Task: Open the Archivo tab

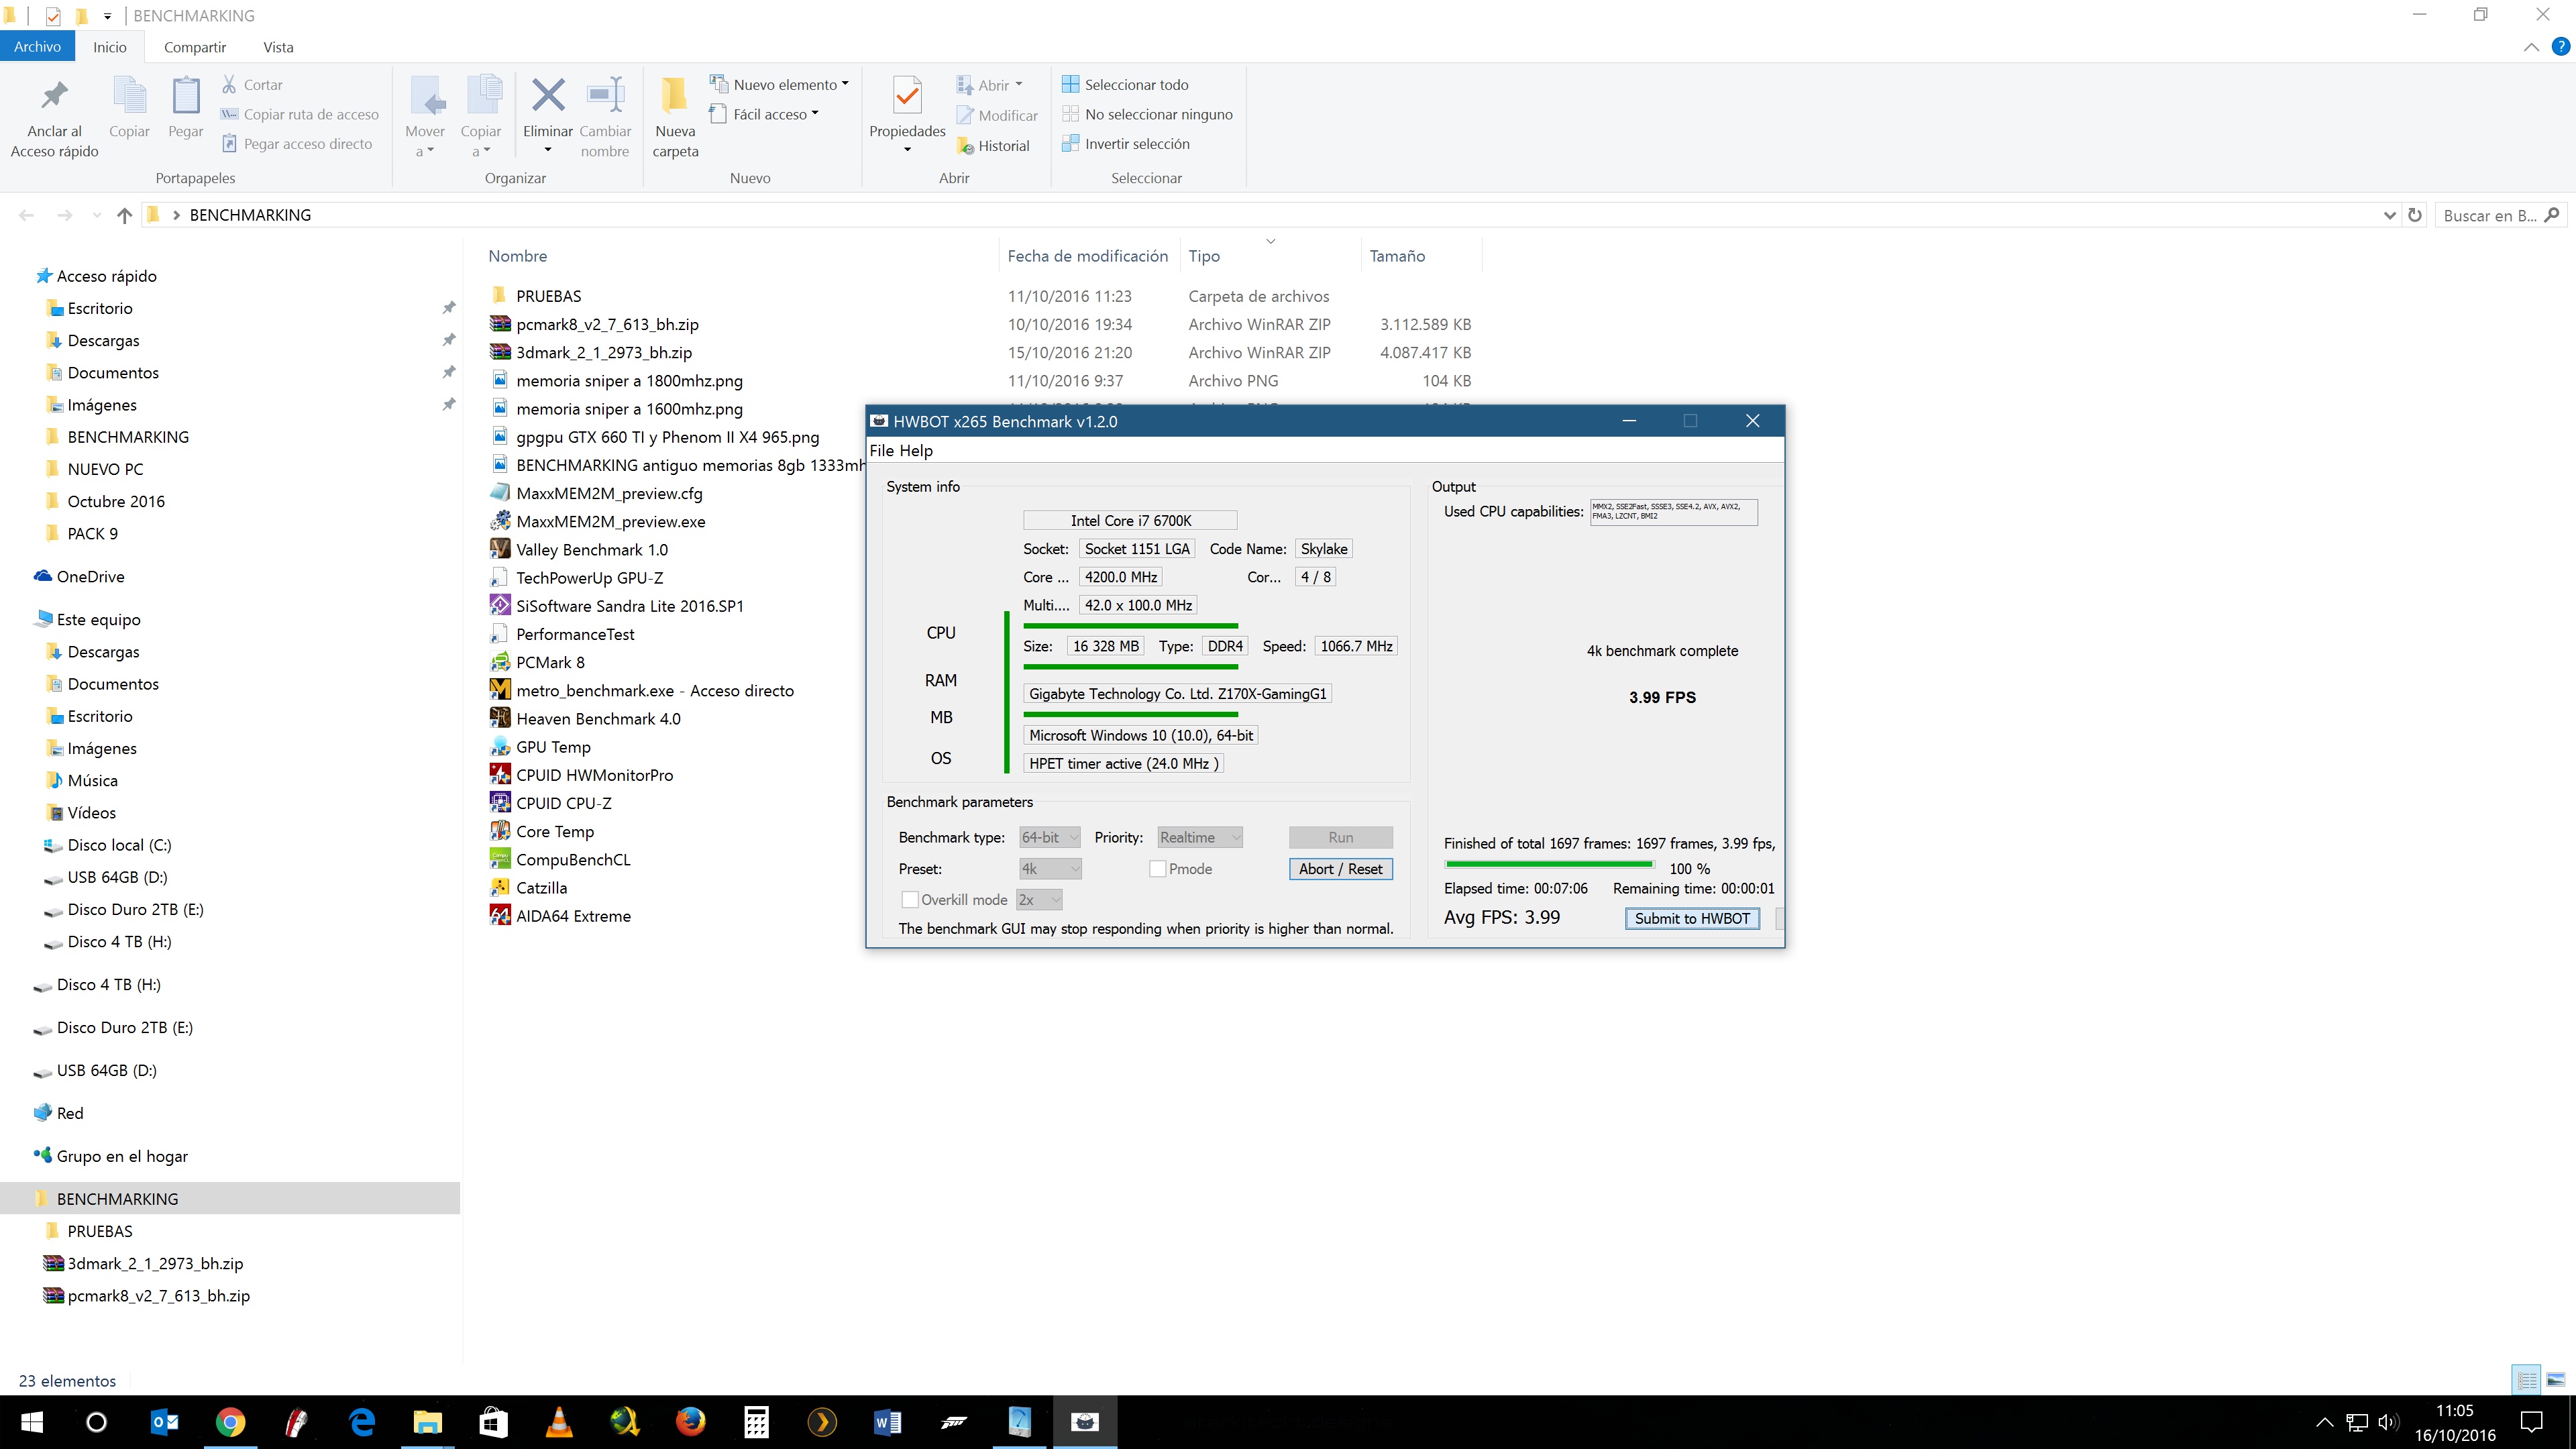Action: pyautogui.click(x=37, y=47)
